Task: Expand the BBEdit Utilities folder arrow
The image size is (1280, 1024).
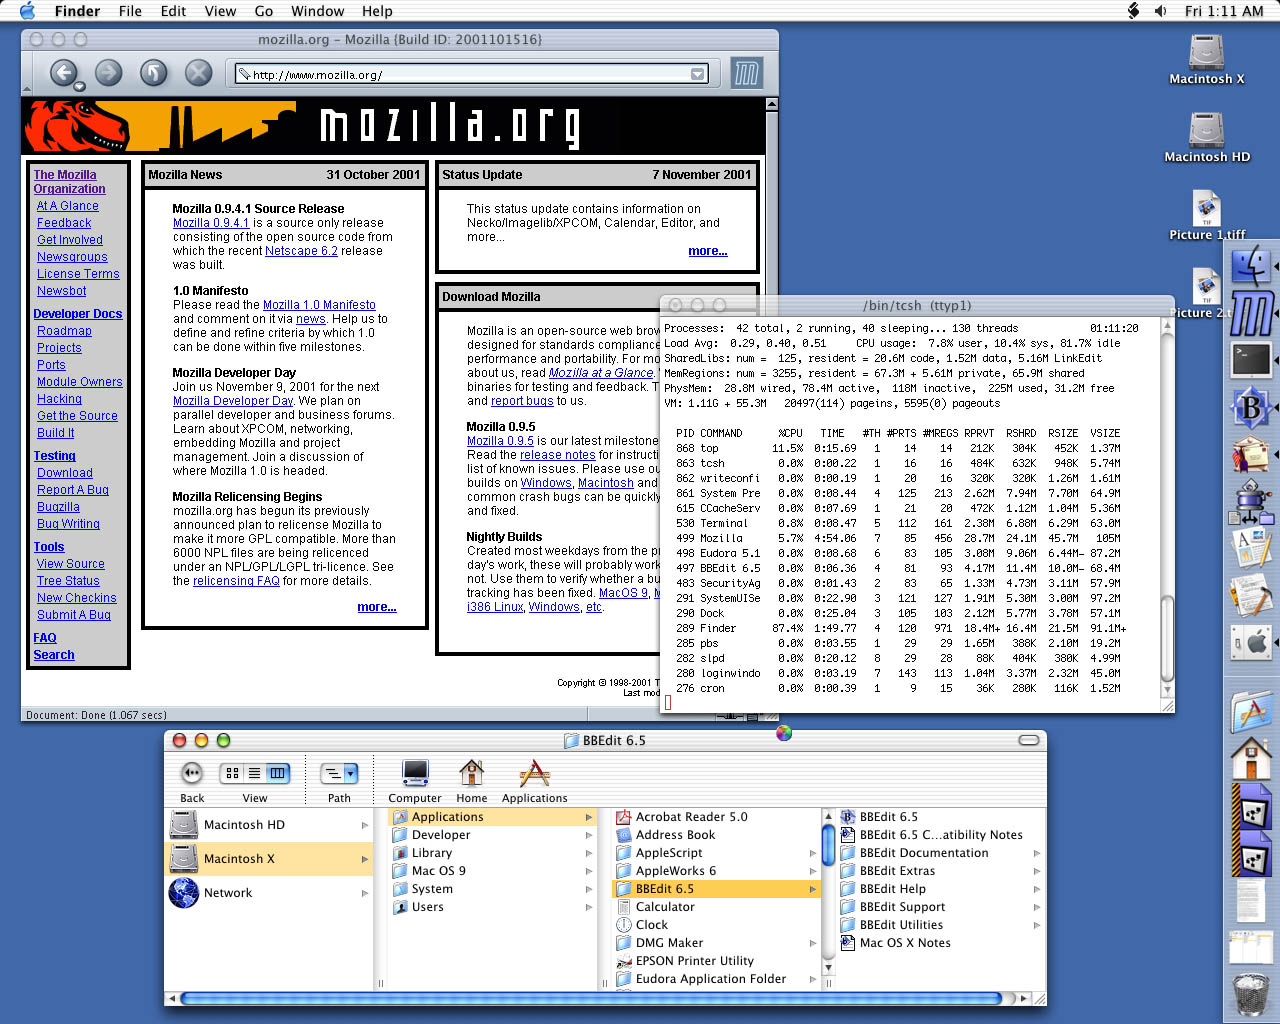Action: [x=1036, y=925]
